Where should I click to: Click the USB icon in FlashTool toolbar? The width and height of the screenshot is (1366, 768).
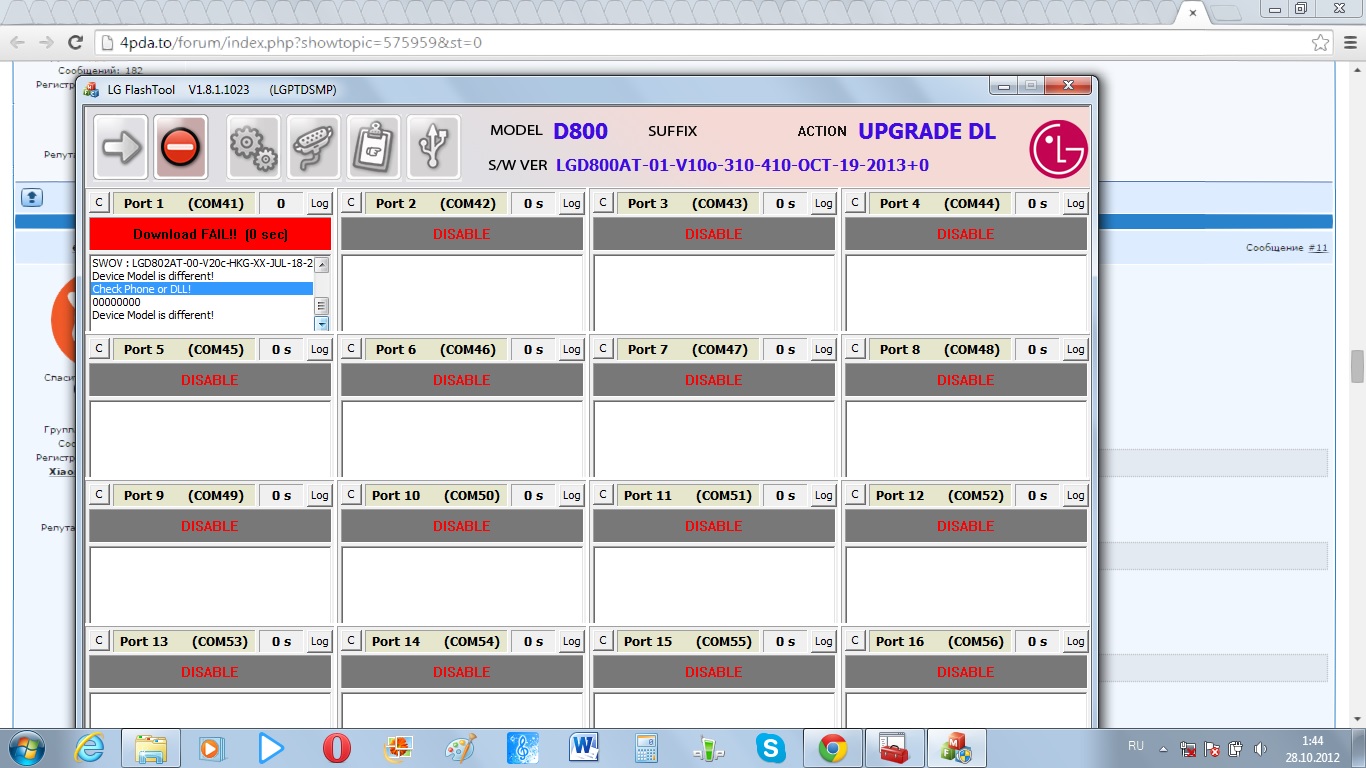(x=434, y=147)
